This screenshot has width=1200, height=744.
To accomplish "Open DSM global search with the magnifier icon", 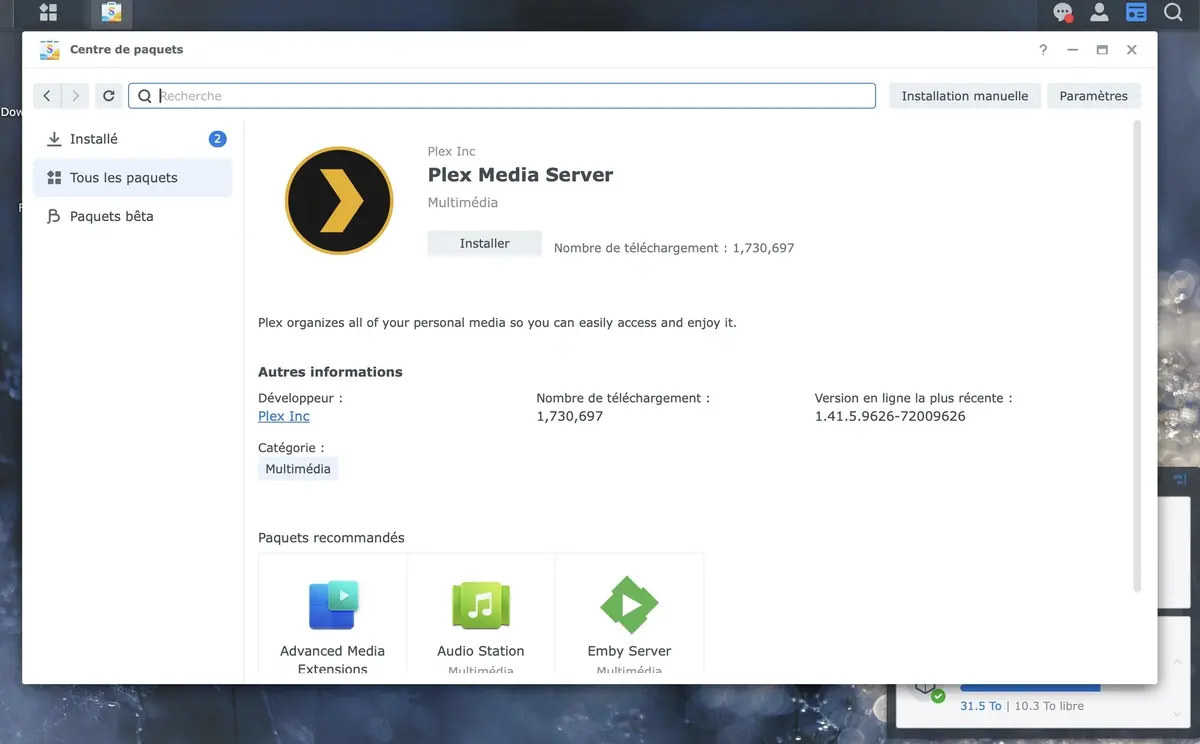I will coord(1172,13).
